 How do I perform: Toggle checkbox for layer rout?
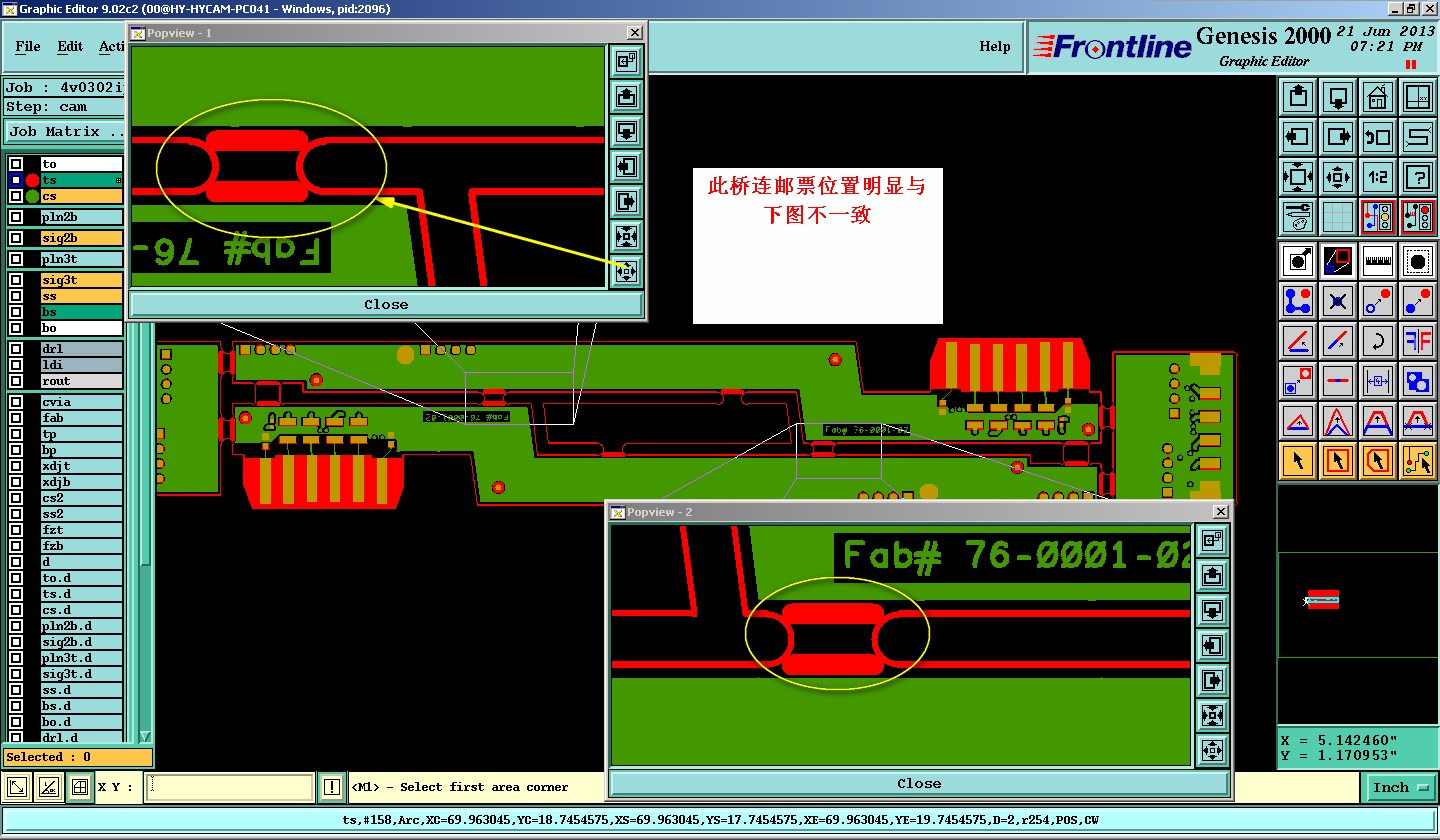tap(16, 381)
